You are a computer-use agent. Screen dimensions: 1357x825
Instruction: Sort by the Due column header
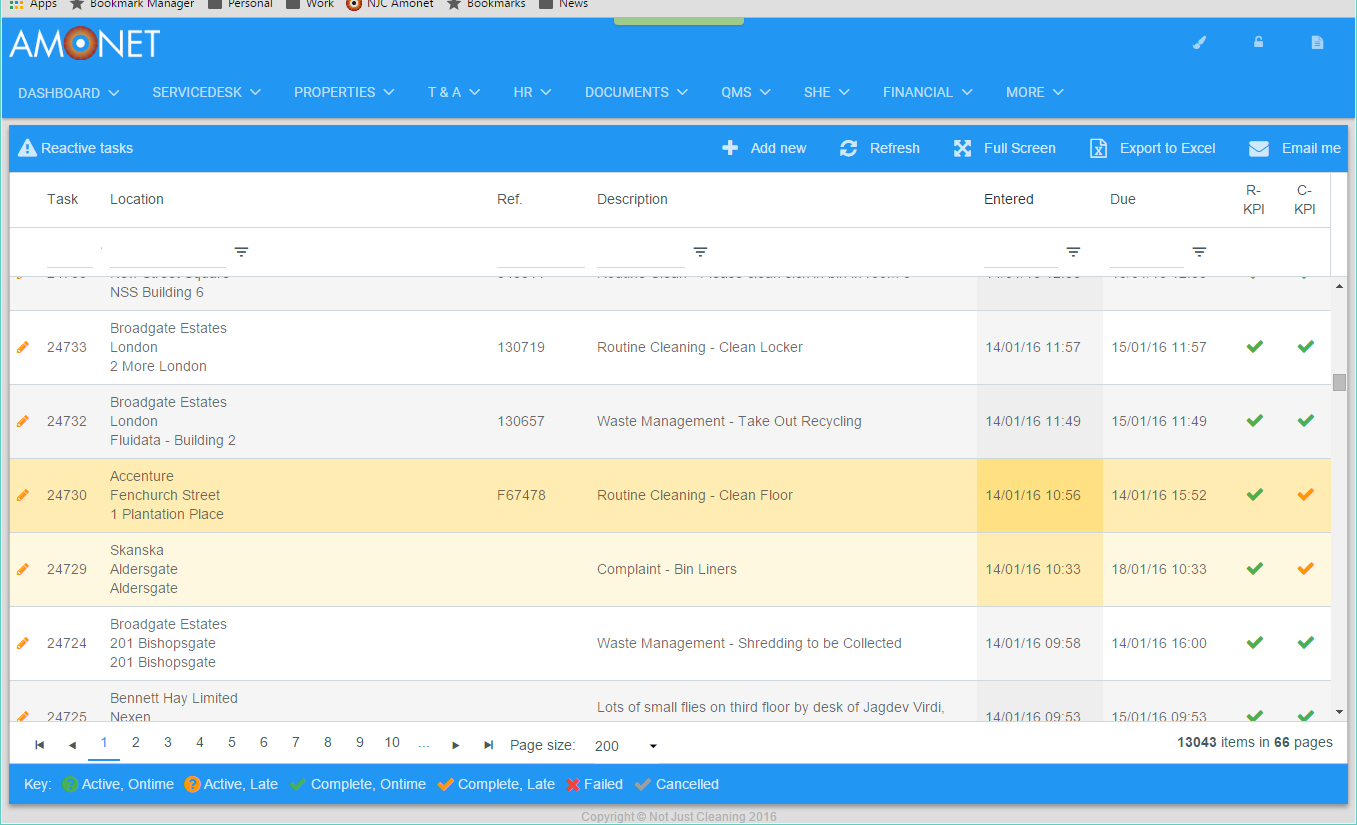pyautogui.click(x=1123, y=199)
